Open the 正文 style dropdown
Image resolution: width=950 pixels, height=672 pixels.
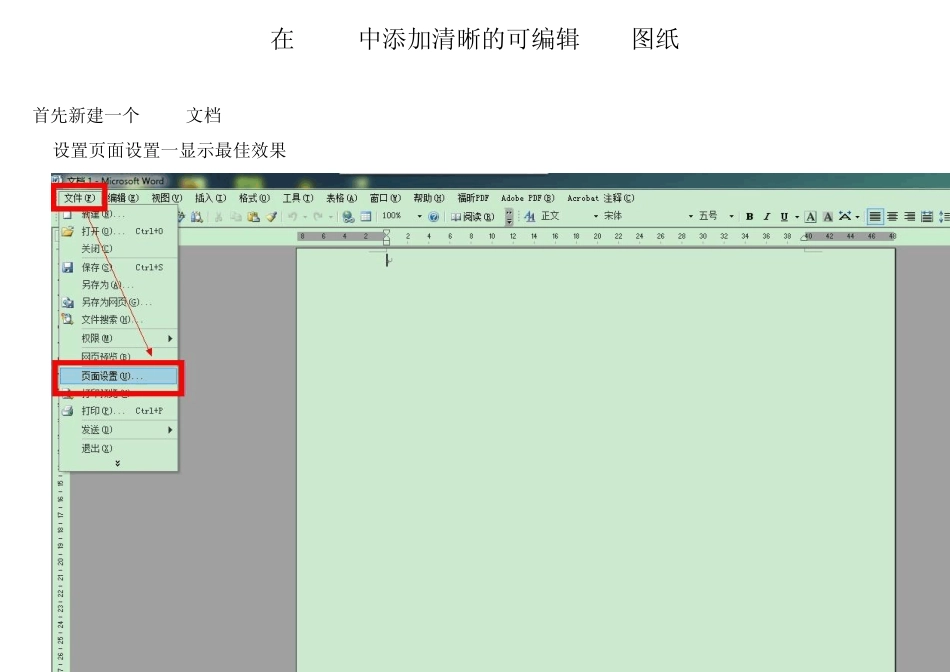point(596,216)
